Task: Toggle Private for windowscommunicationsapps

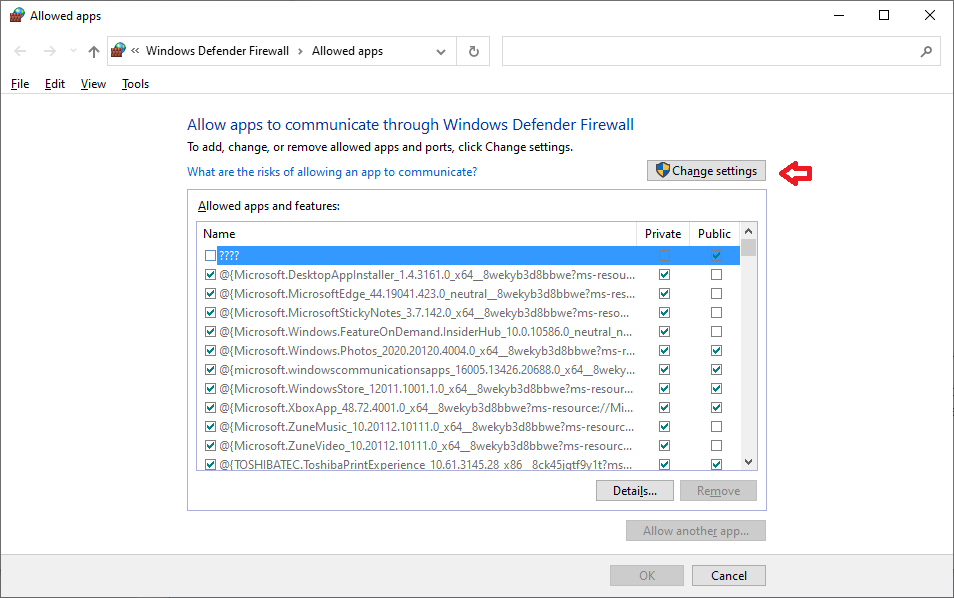Action: pos(664,370)
